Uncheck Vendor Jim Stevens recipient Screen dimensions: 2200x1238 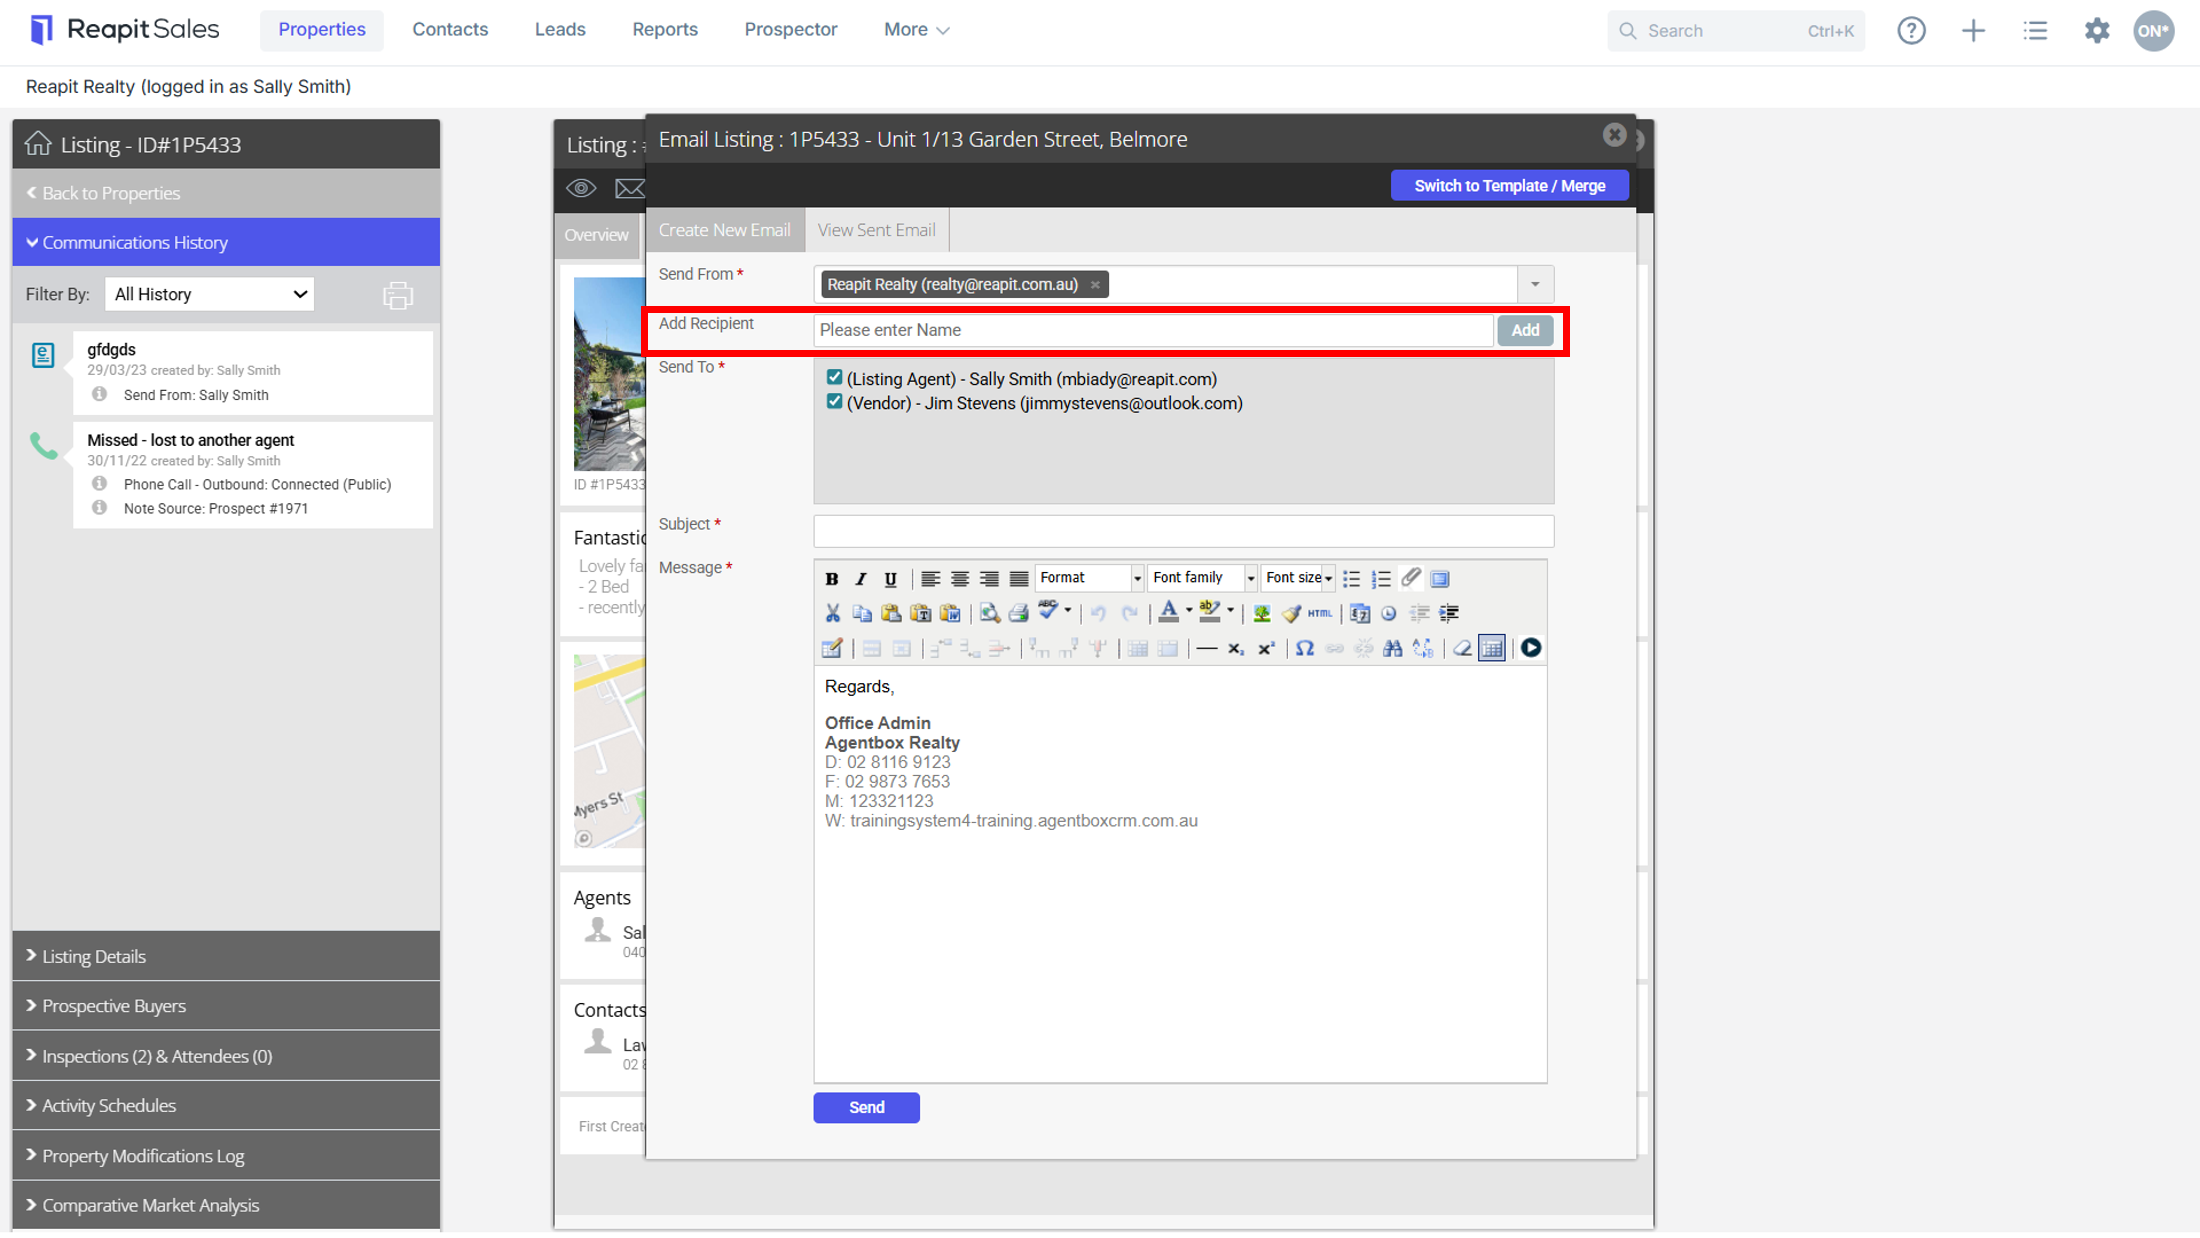click(x=834, y=402)
